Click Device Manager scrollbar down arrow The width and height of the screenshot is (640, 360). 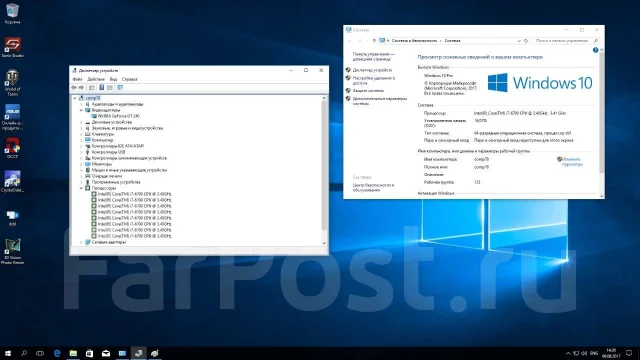324,243
